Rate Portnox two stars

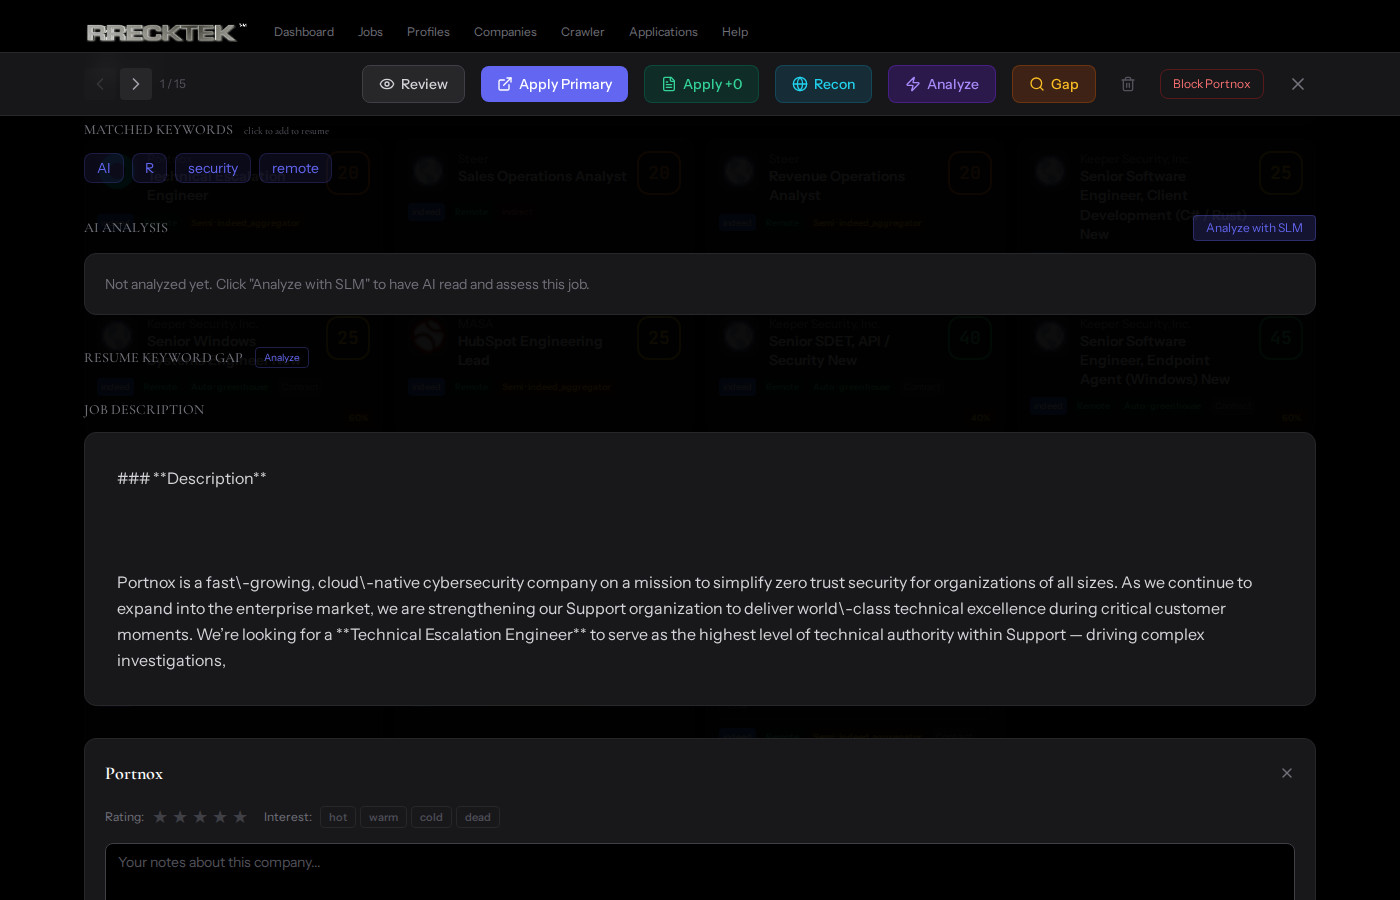point(180,817)
